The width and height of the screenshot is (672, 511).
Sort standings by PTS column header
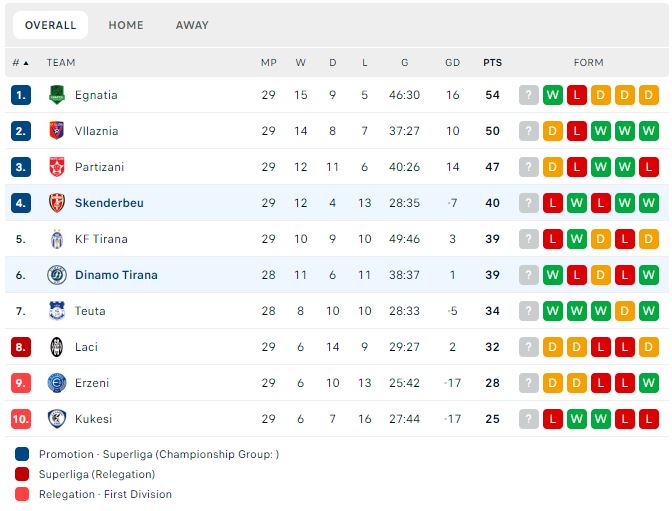click(x=492, y=62)
